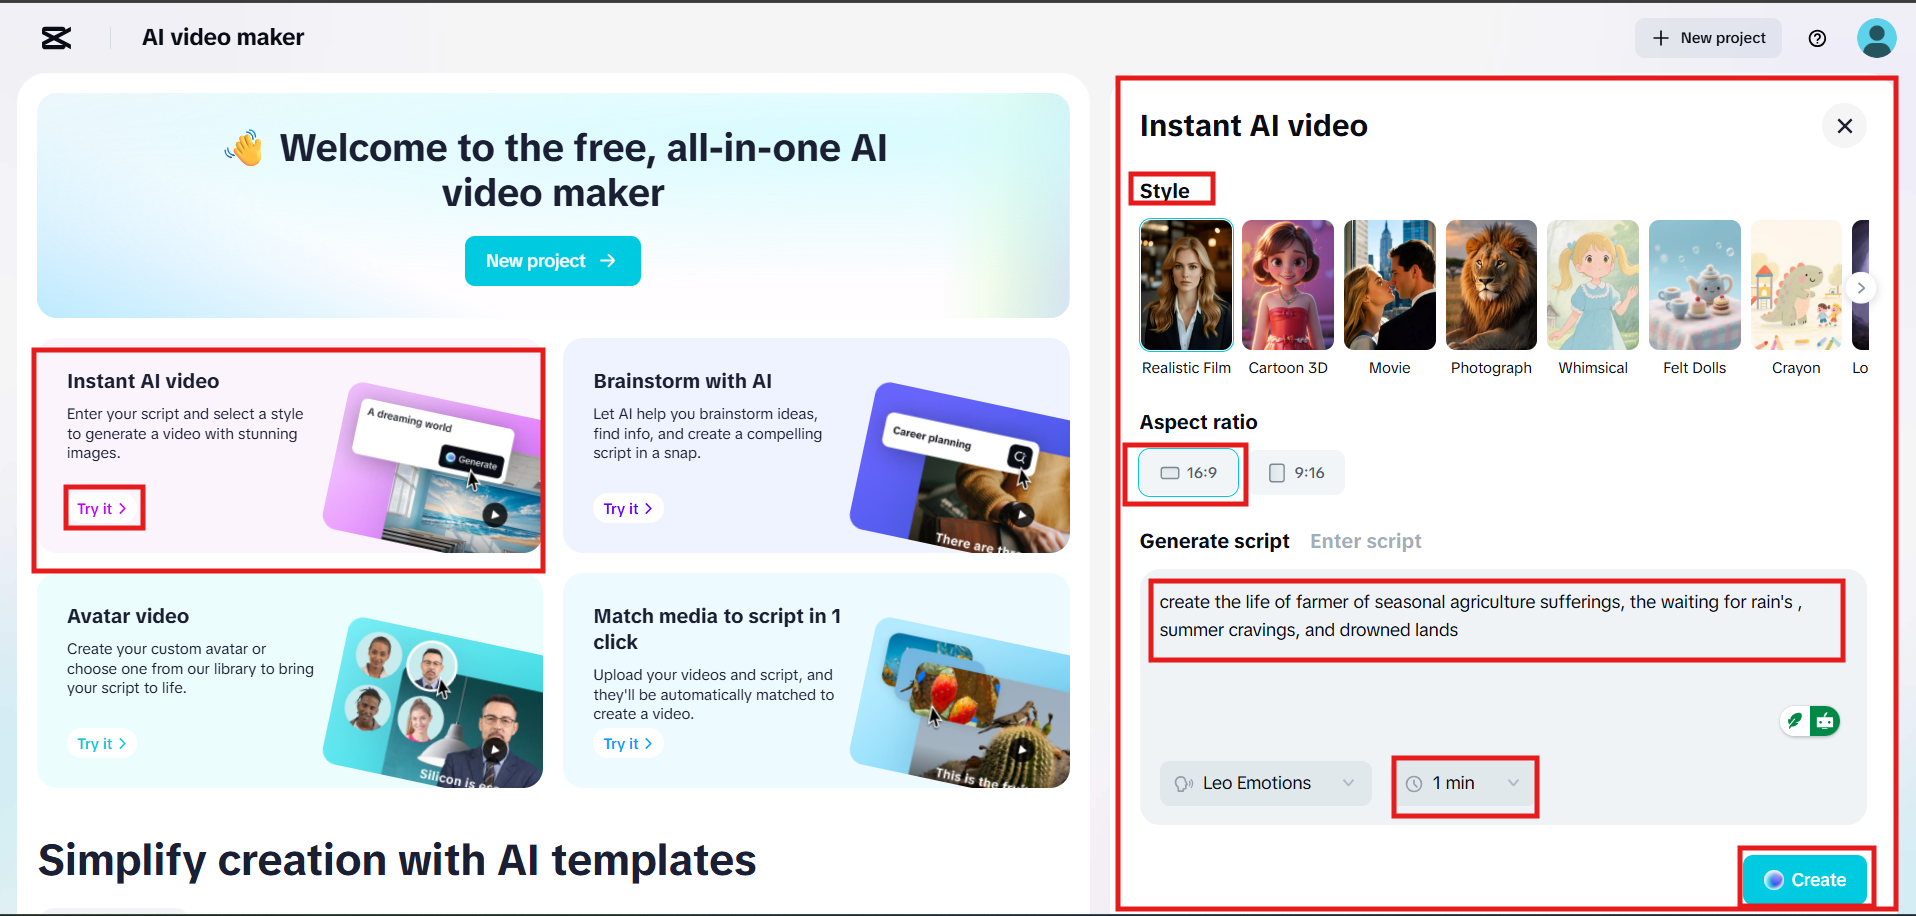Toggle the feather manual-writing mode

point(1795,720)
